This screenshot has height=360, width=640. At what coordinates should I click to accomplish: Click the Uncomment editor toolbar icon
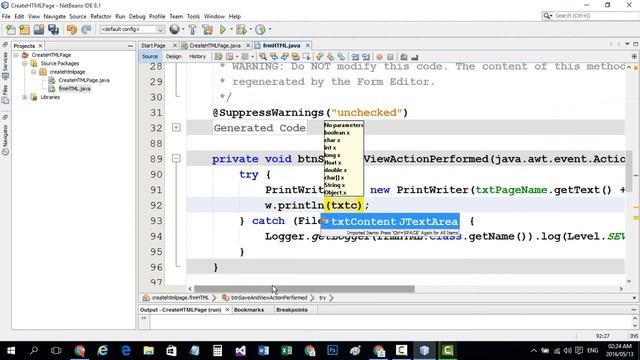coord(415,57)
